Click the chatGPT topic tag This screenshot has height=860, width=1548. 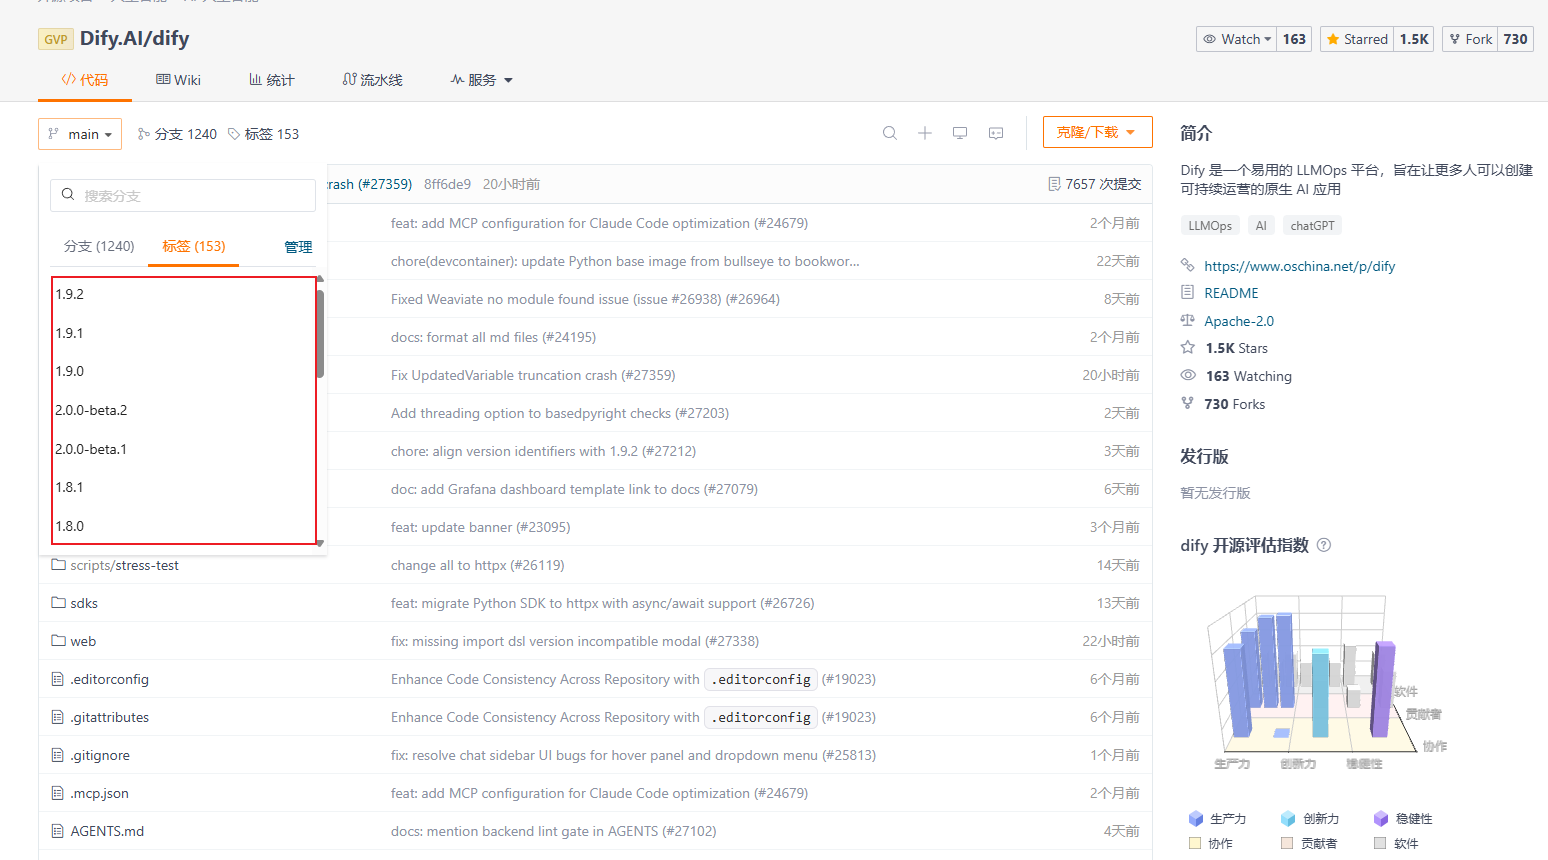[x=1312, y=226]
